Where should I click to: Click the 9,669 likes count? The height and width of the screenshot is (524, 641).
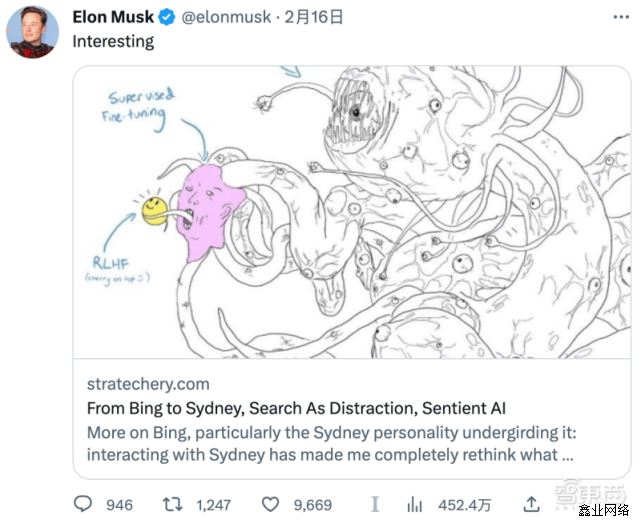(311, 505)
